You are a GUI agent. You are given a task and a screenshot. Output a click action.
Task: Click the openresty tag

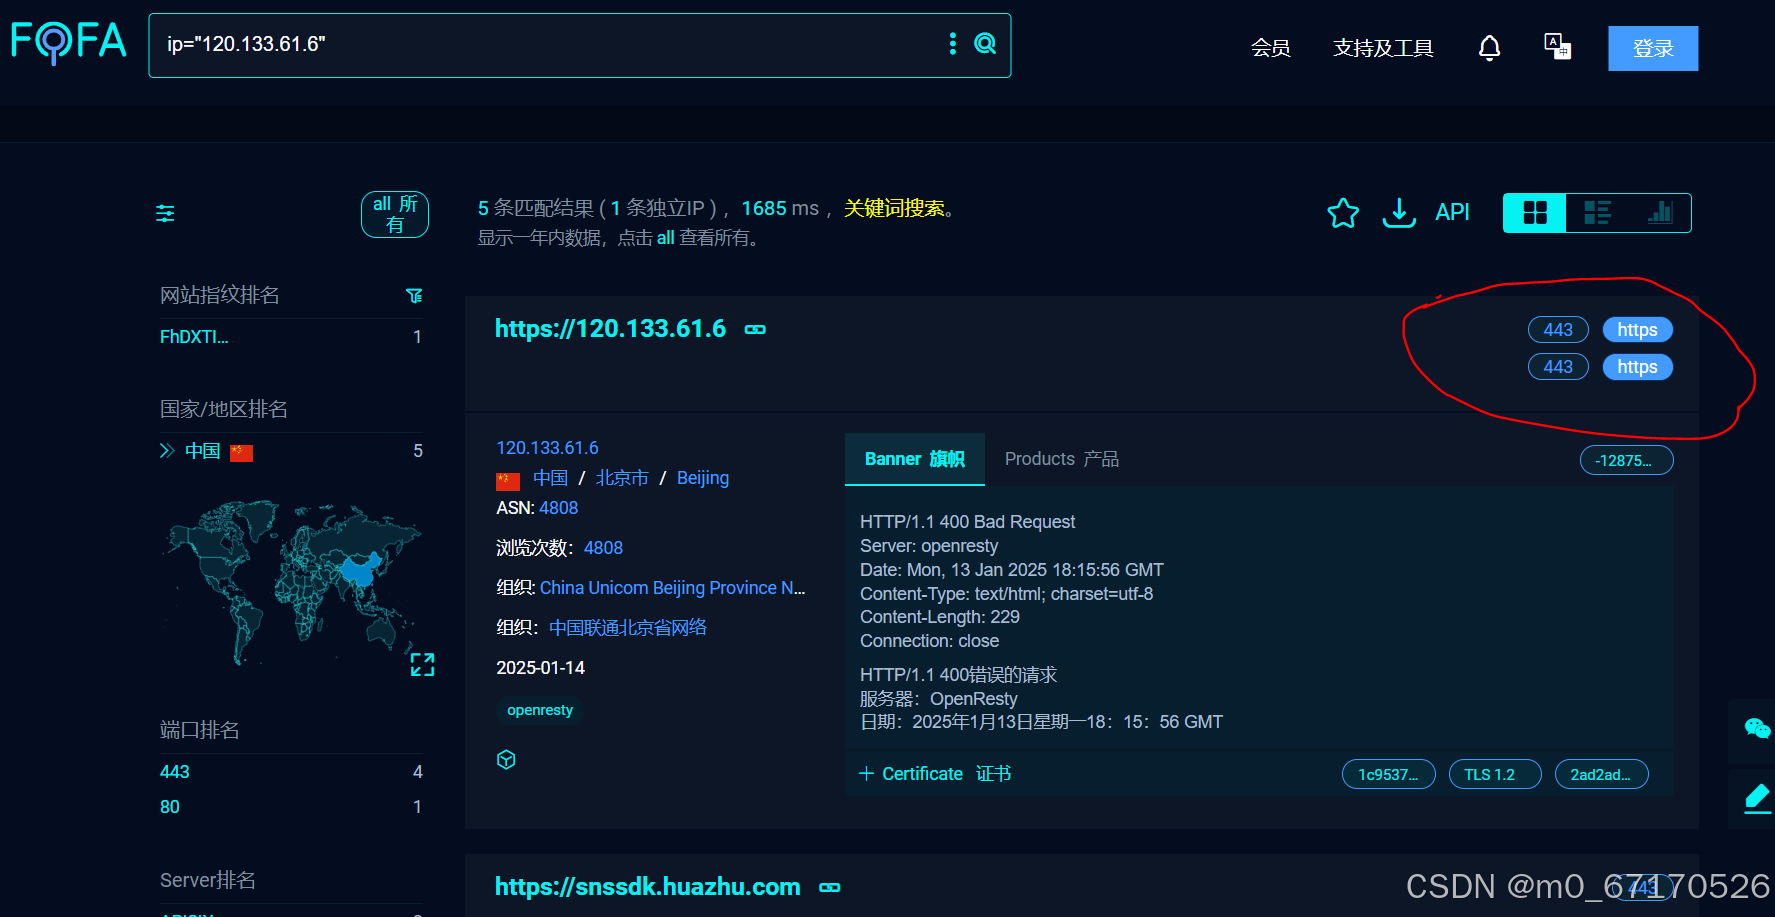coord(540,710)
